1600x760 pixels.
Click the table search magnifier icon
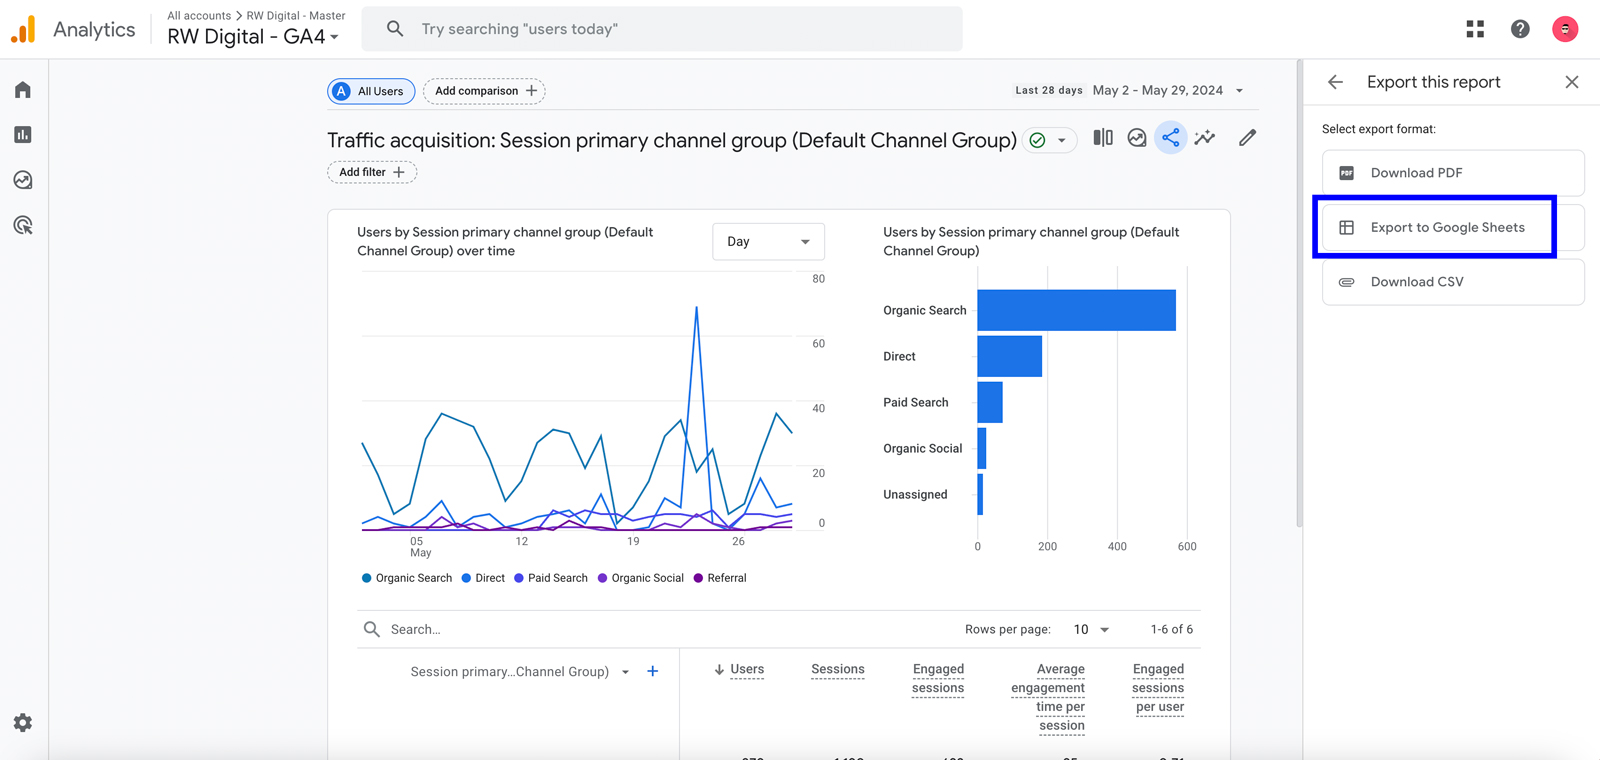372,629
